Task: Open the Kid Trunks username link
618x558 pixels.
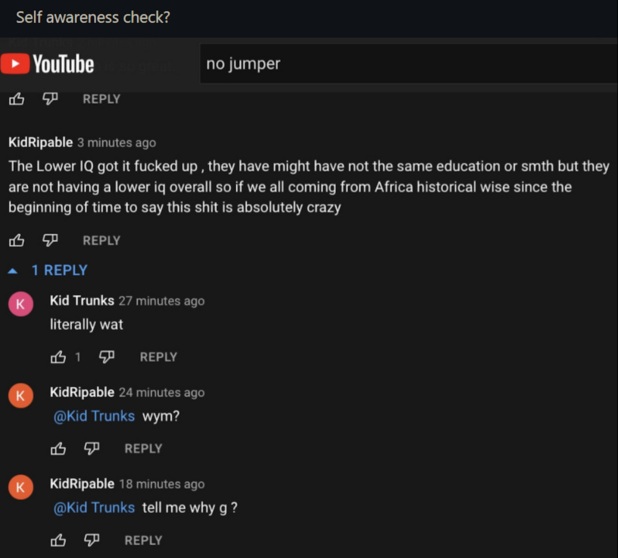Action: click(82, 301)
